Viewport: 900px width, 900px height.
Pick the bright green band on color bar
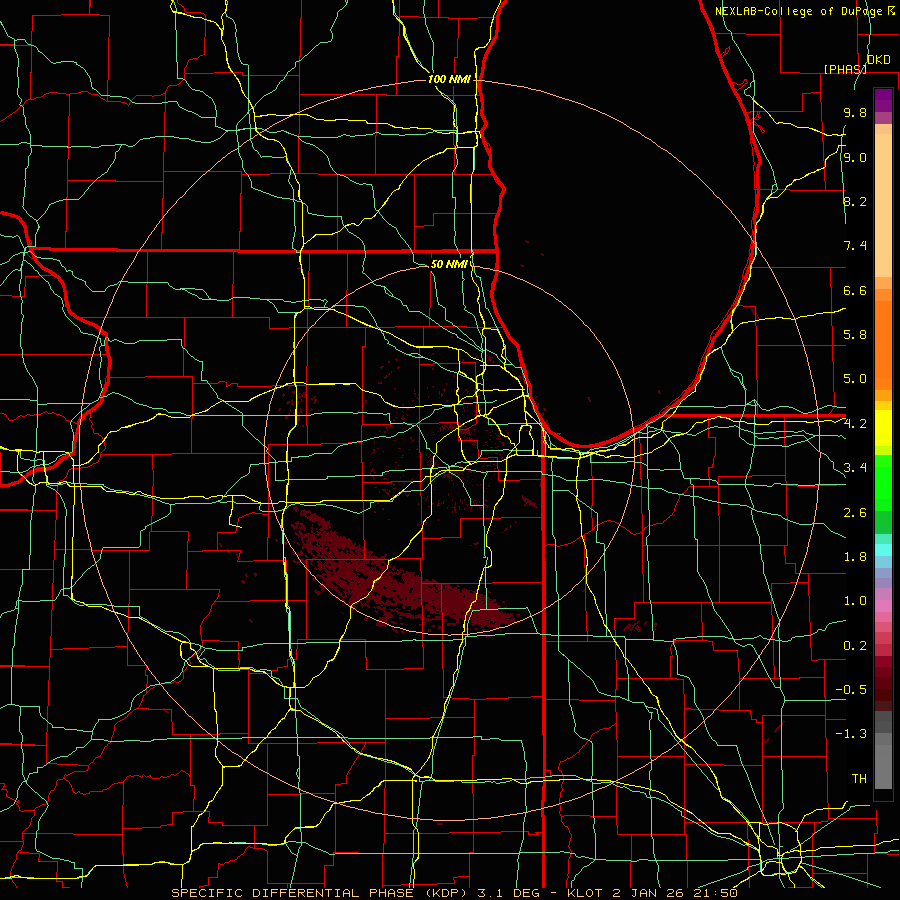(883, 483)
